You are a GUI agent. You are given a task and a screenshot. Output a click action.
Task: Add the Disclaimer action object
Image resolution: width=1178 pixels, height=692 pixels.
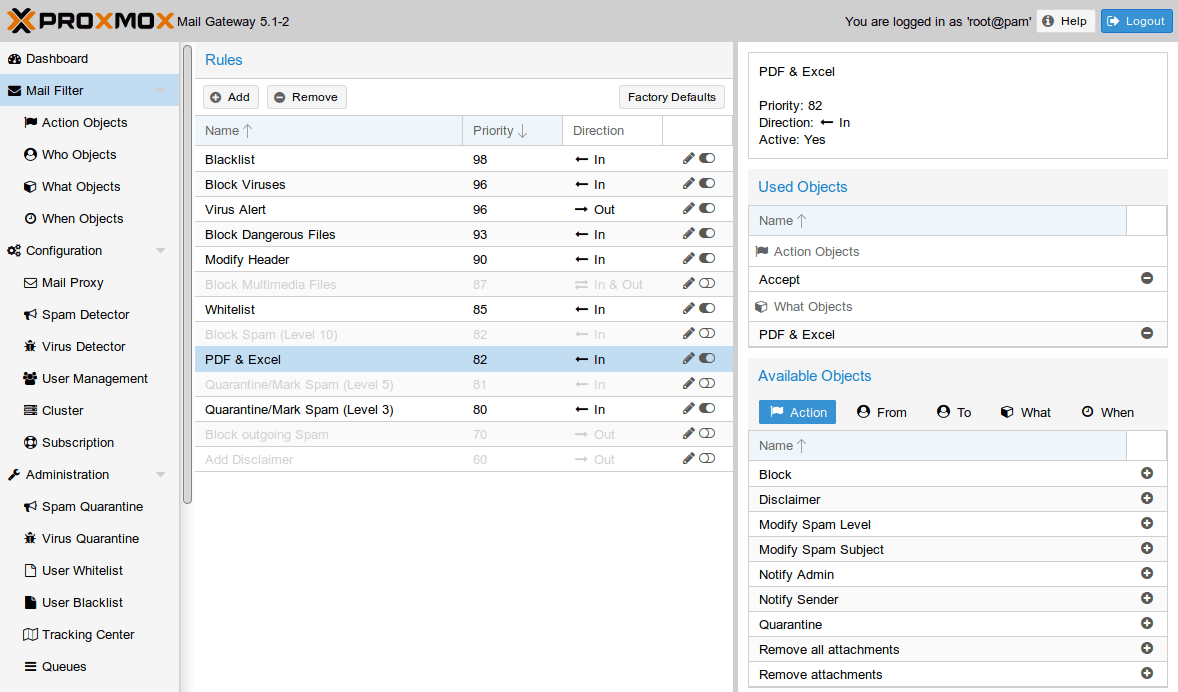click(x=1147, y=498)
